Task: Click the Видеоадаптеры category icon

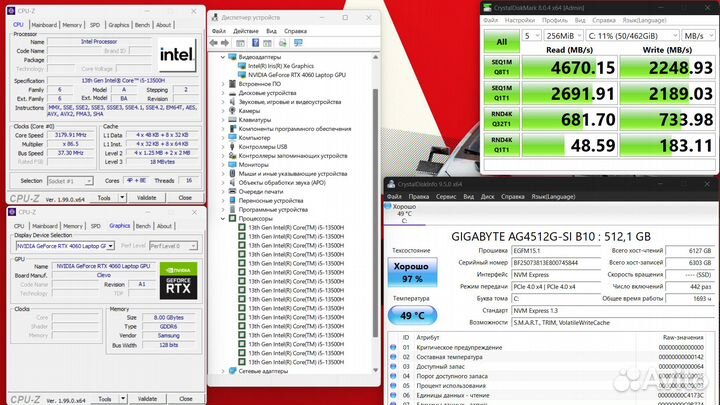Action: 232,57
